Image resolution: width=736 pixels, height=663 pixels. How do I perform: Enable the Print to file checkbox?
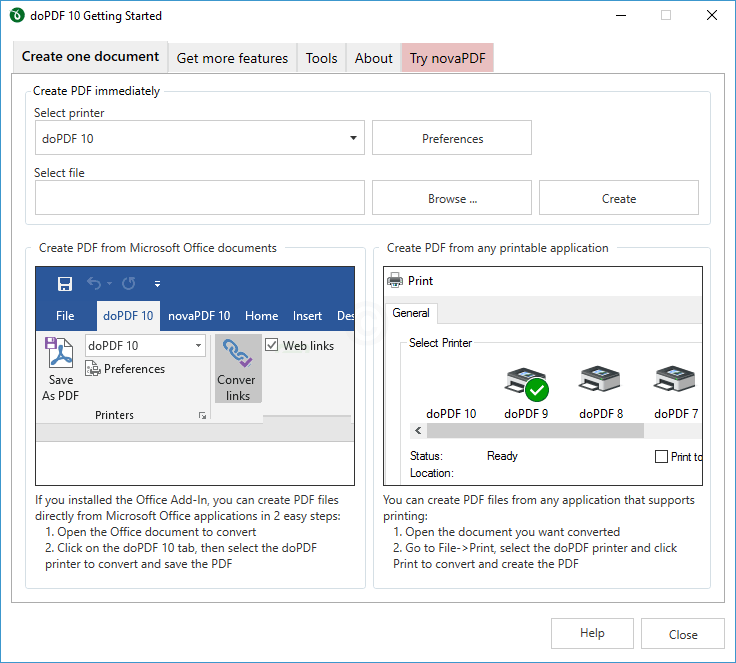(x=661, y=456)
